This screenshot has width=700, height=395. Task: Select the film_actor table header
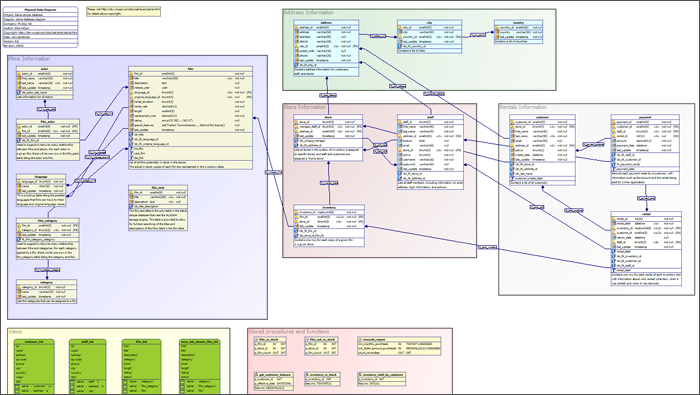click(x=48, y=122)
